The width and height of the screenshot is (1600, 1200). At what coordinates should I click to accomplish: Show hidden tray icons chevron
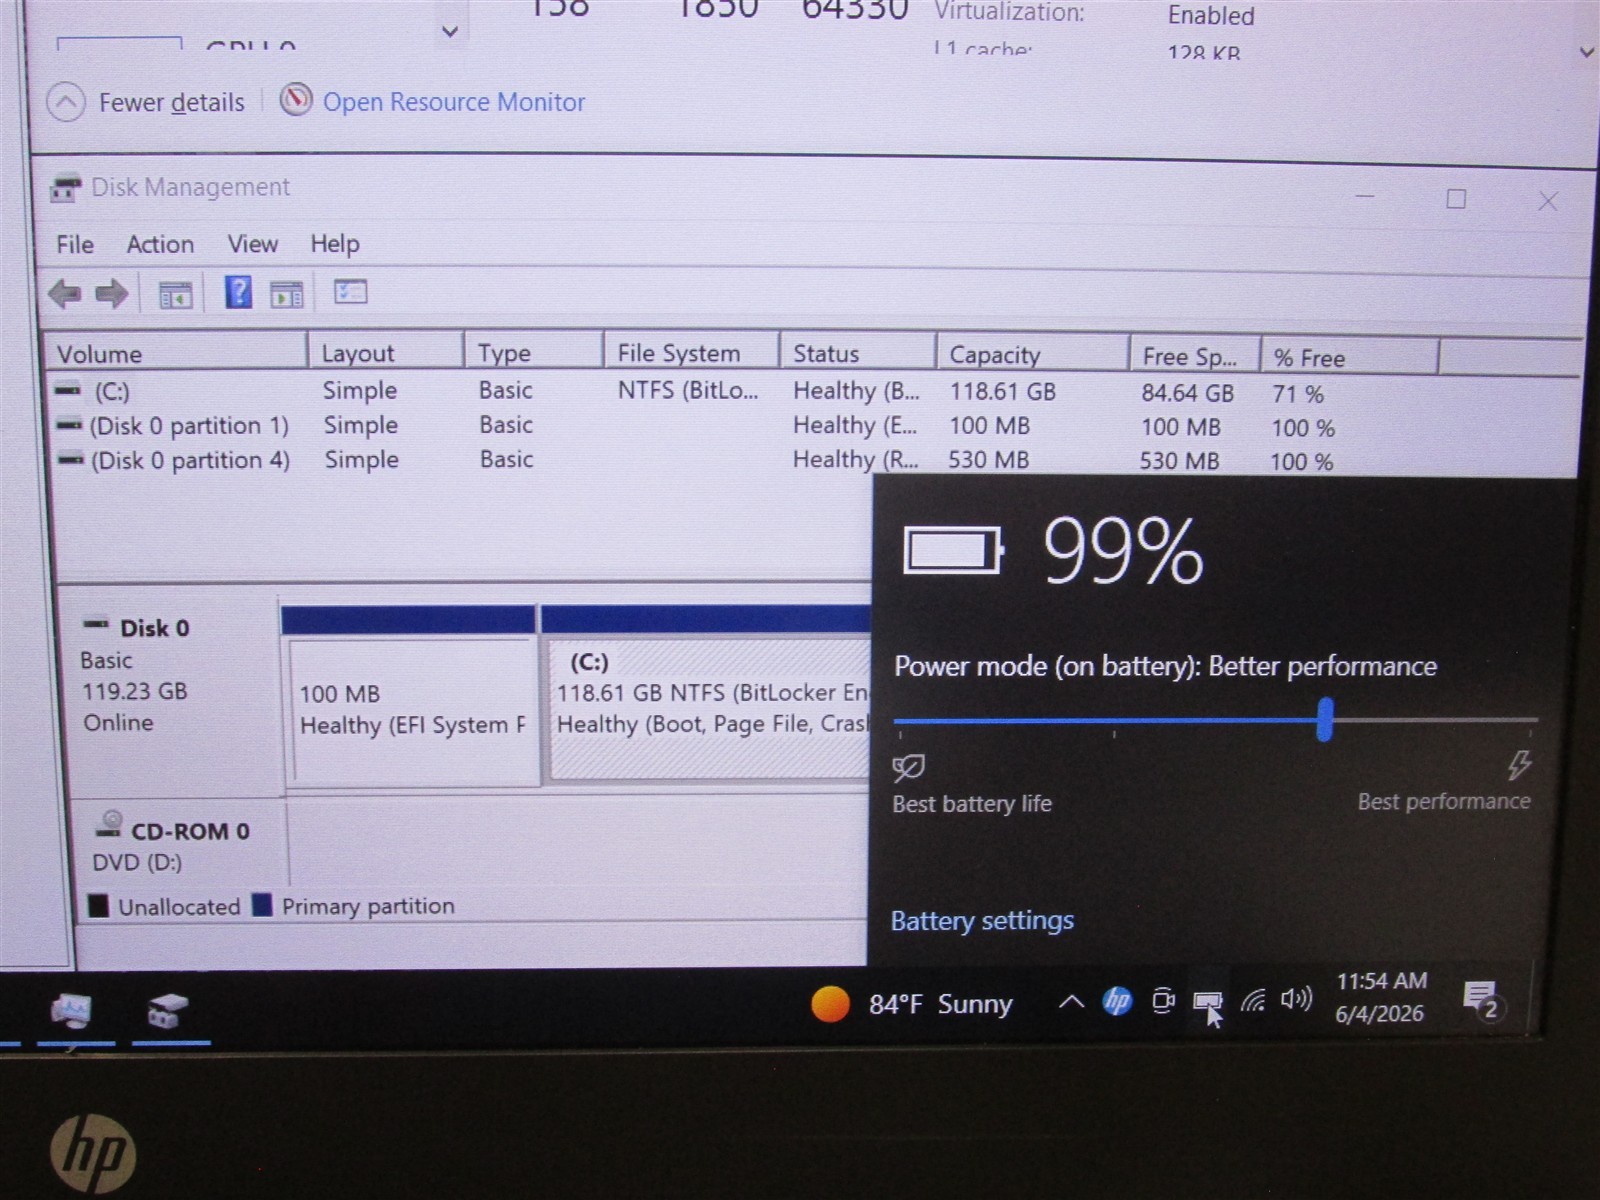click(x=1071, y=1001)
